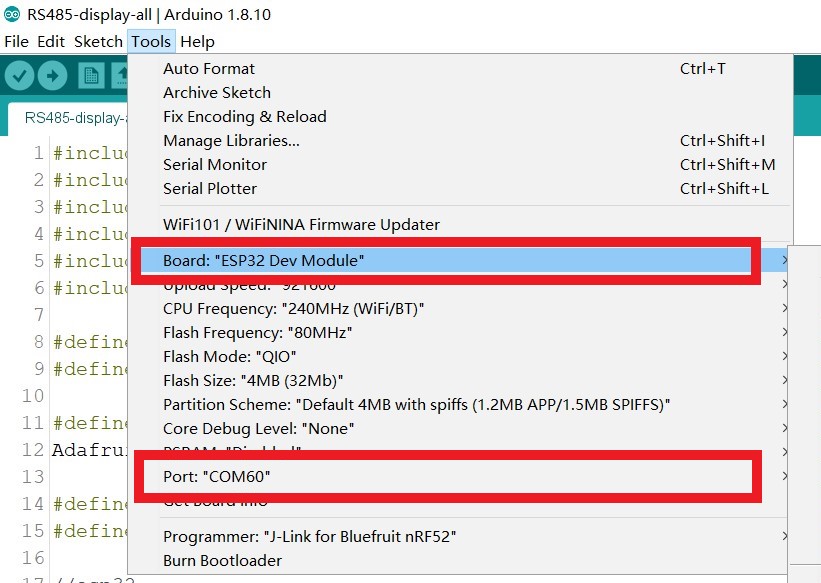This screenshot has width=821, height=583.
Task: Open the Programmer J-Link submenu
Action: [x=458, y=536]
